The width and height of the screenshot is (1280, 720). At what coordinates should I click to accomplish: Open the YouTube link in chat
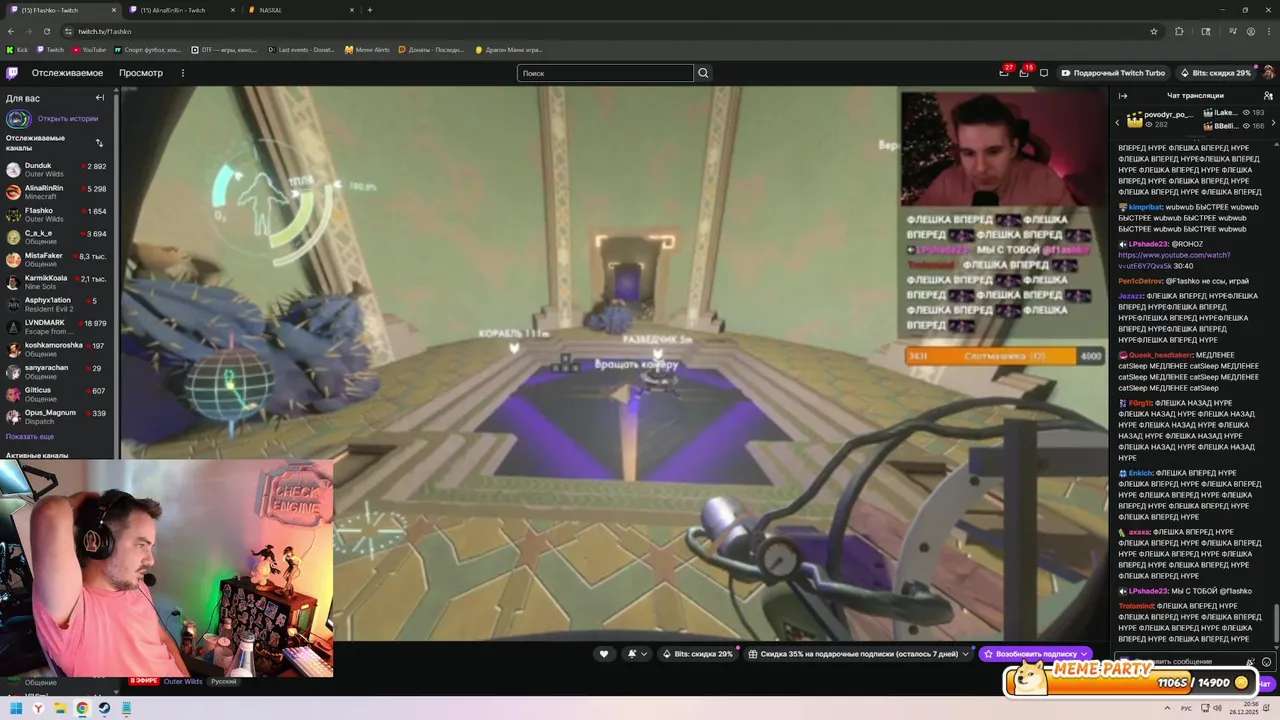coord(1173,260)
